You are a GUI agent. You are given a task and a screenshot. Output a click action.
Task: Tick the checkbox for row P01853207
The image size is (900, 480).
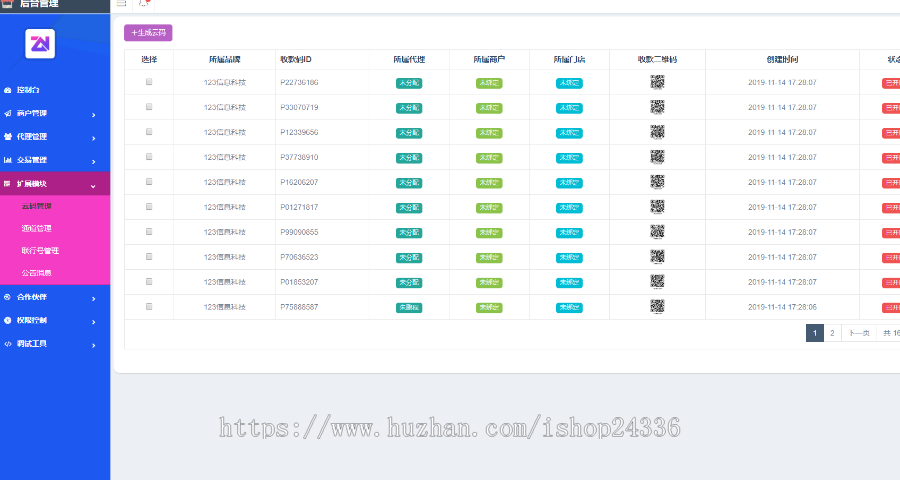149,282
